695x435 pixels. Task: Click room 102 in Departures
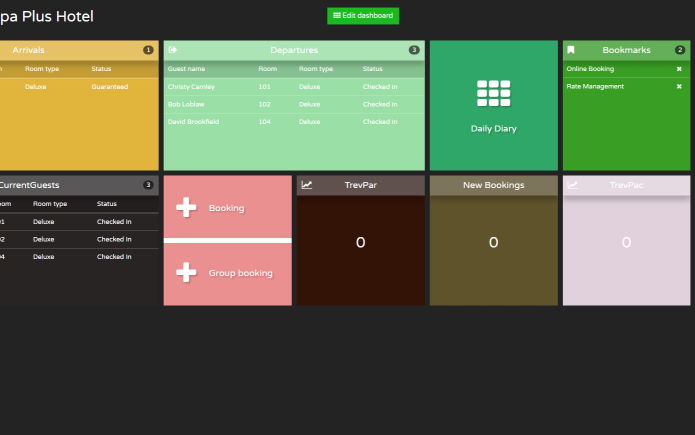pos(264,104)
